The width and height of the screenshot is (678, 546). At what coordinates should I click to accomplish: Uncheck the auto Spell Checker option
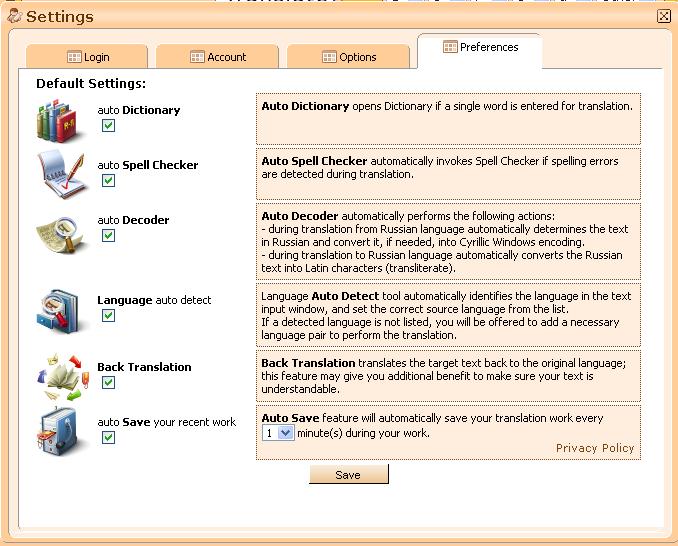pyautogui.click(x=108, y=181)
